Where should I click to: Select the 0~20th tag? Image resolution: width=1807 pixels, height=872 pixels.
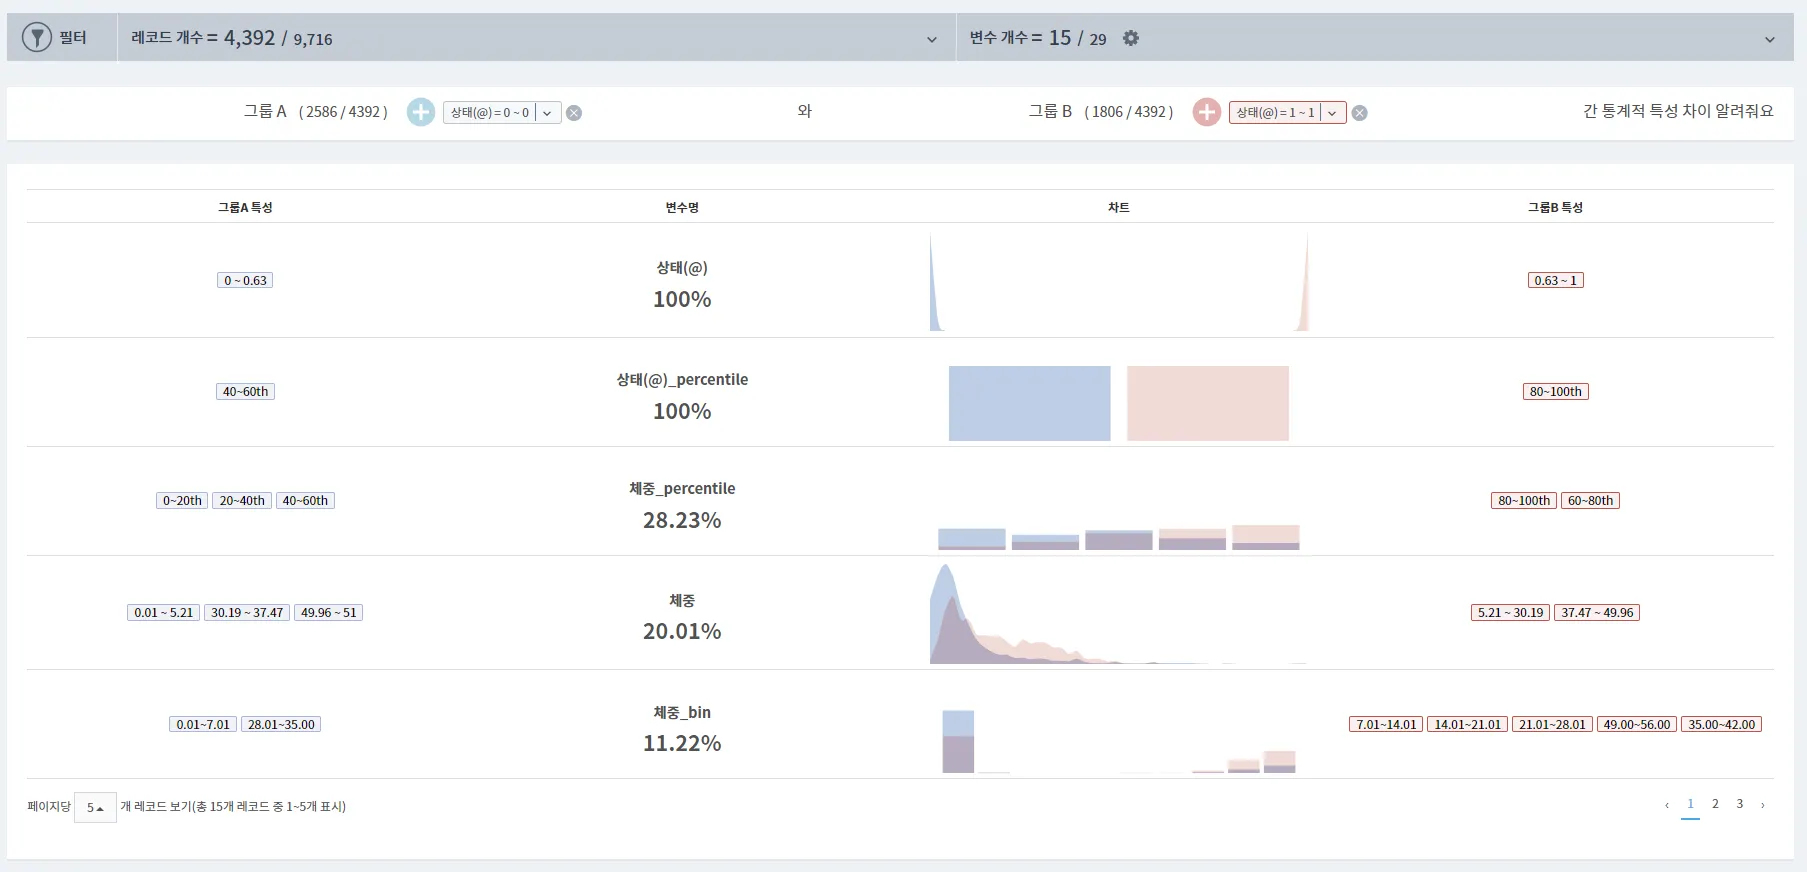(x=182, y=500)
